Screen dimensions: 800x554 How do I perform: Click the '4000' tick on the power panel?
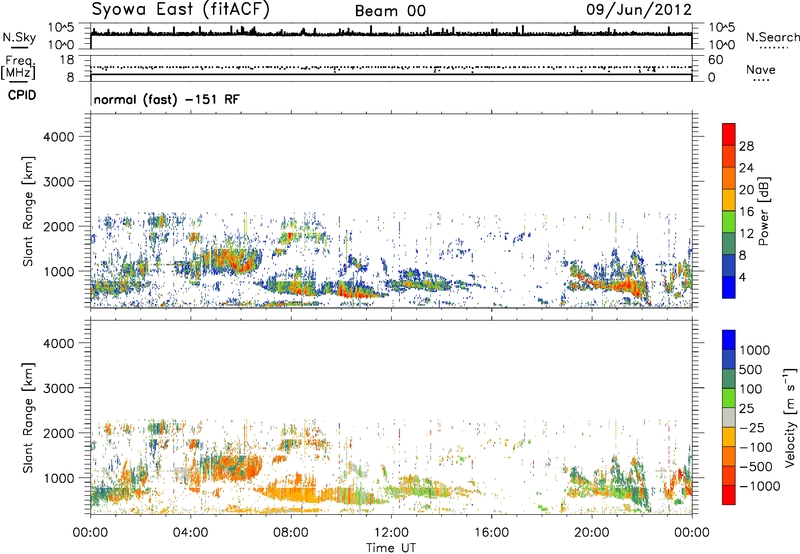click(58, 137)
